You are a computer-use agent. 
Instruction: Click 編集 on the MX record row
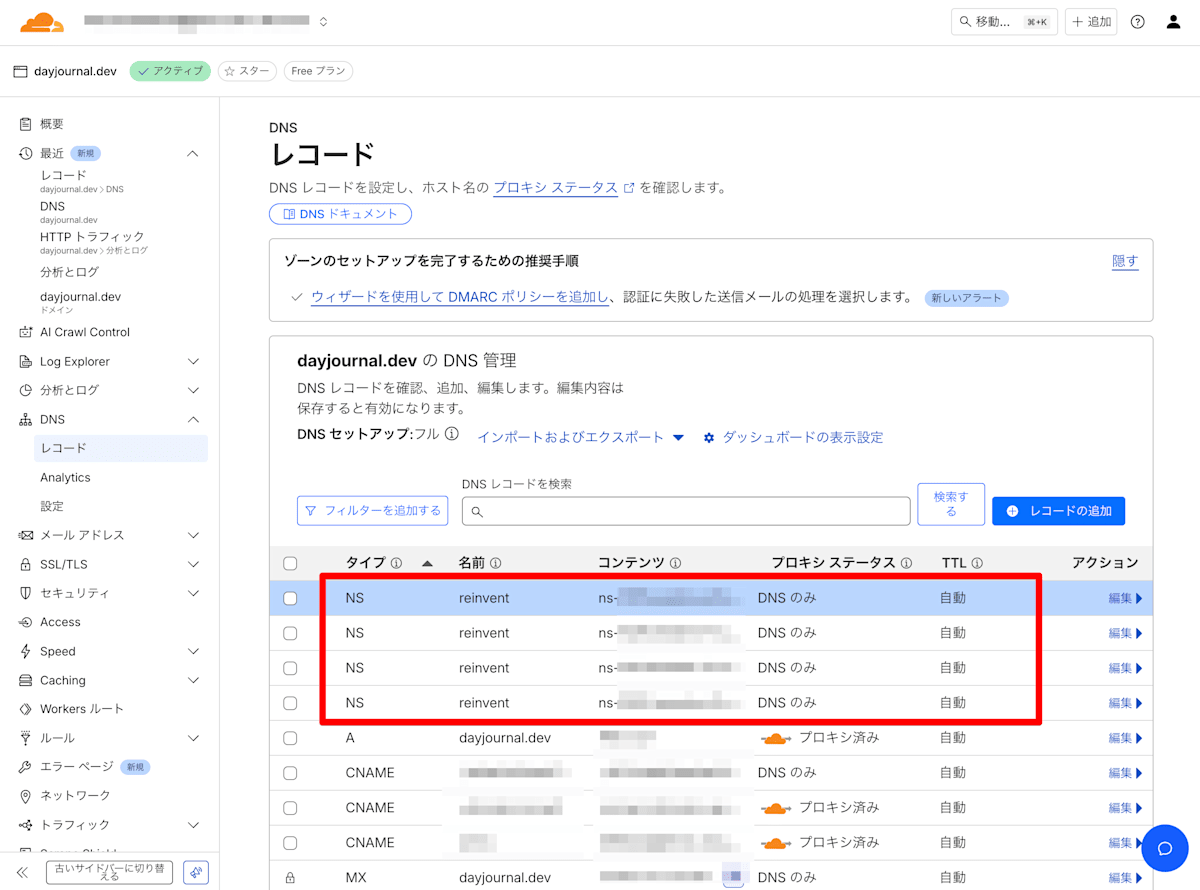1125,878
